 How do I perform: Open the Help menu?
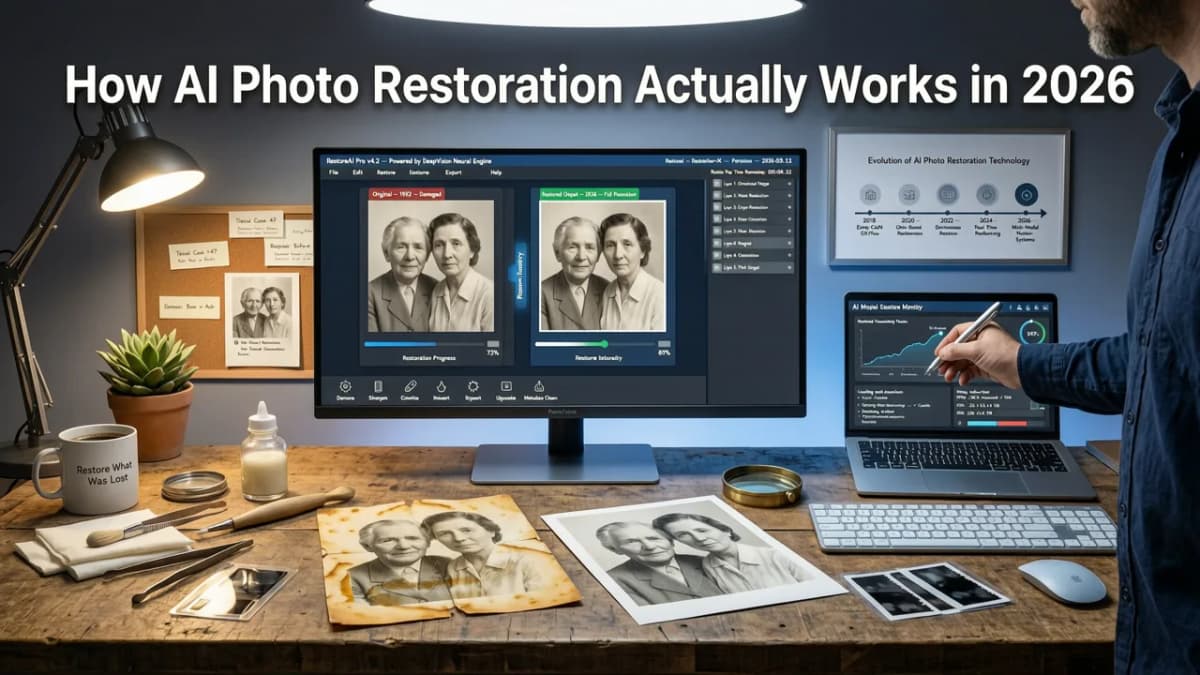pos(496,172)
